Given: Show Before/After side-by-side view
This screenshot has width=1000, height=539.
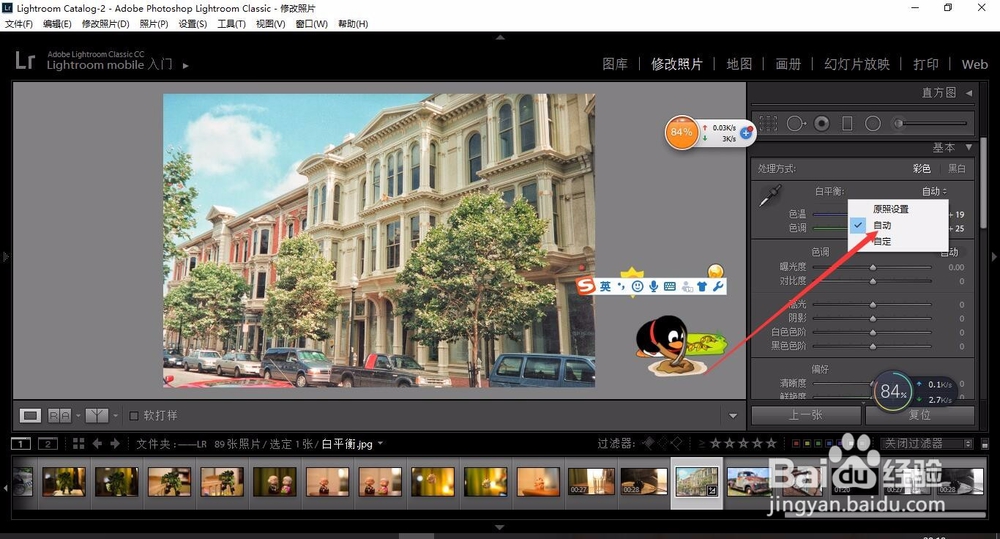Looking at the screenshot, I should [59, 416].
